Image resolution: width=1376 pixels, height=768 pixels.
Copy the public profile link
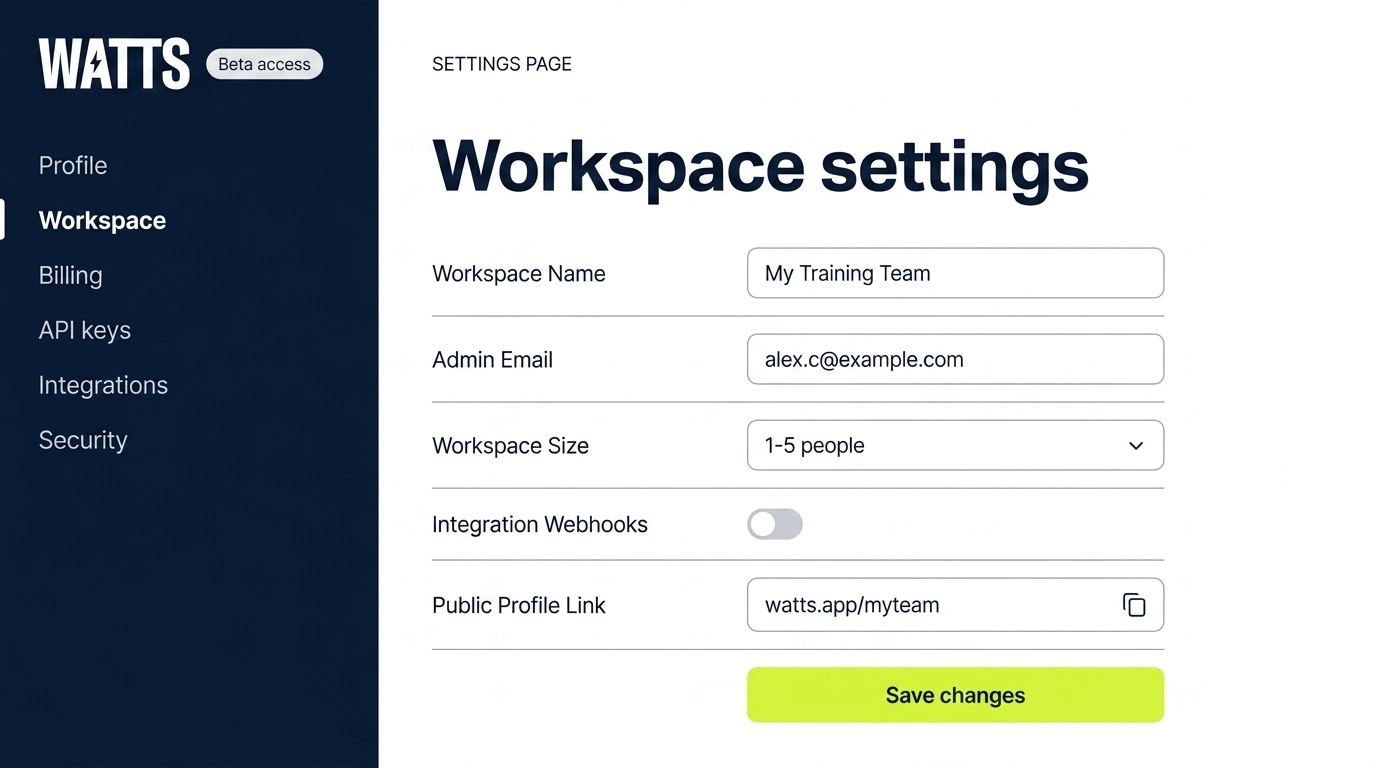(x=1133, y=605)
